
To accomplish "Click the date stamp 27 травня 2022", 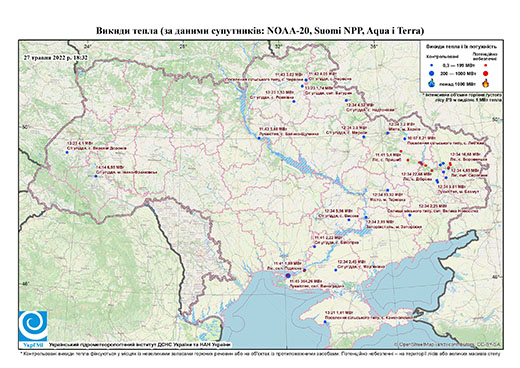I will [x=56, y=58].
